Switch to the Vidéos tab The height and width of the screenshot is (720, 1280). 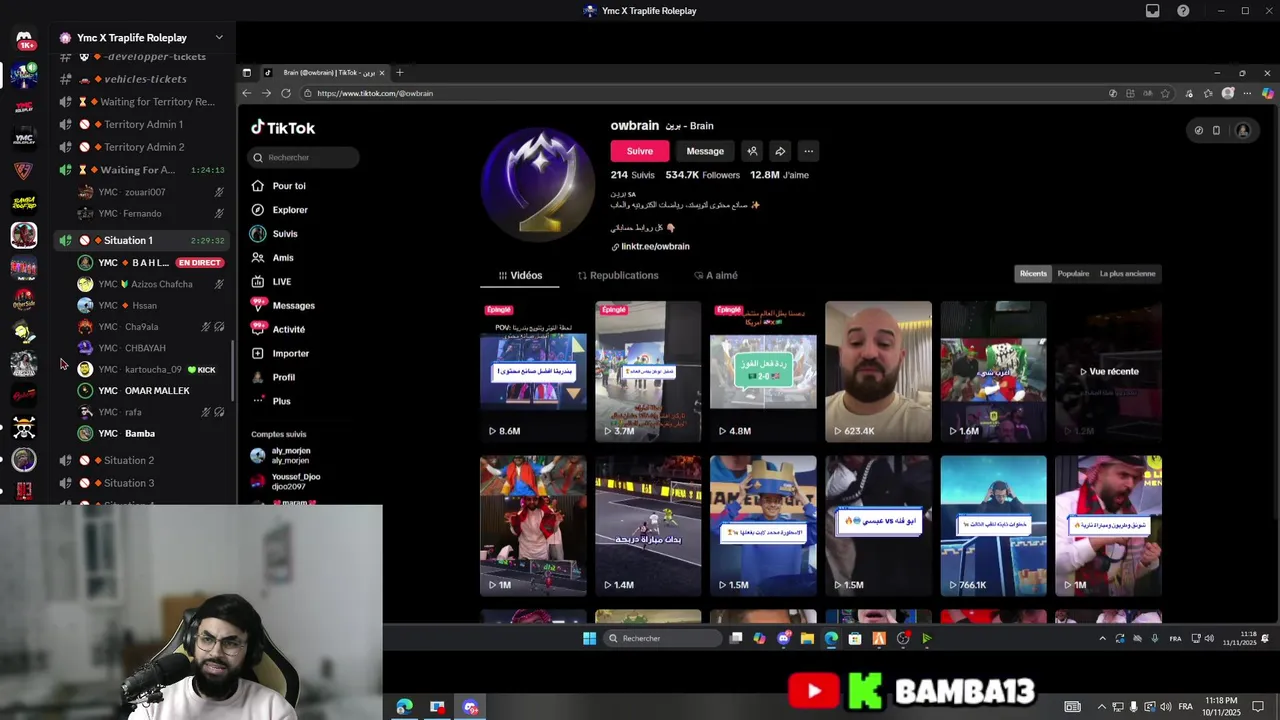(520, 275)
